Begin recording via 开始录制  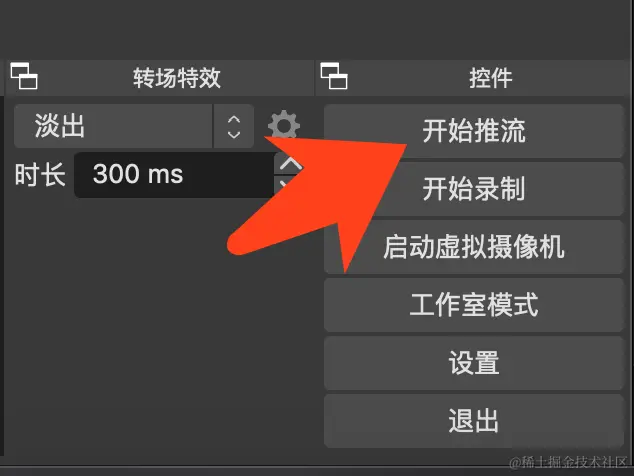pos(473,189)
